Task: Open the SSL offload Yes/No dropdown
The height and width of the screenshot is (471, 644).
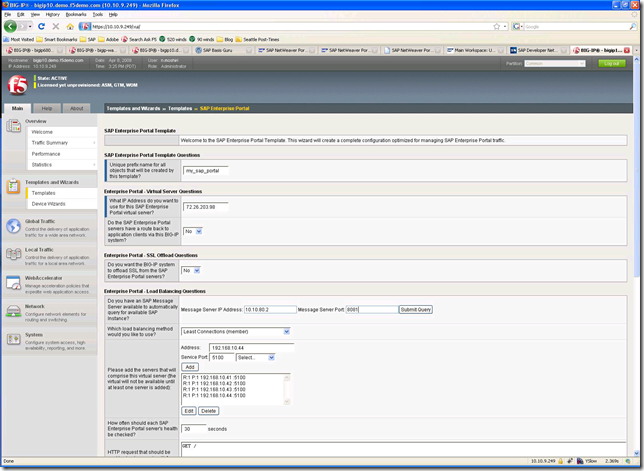Action: (x=192, y=270)
